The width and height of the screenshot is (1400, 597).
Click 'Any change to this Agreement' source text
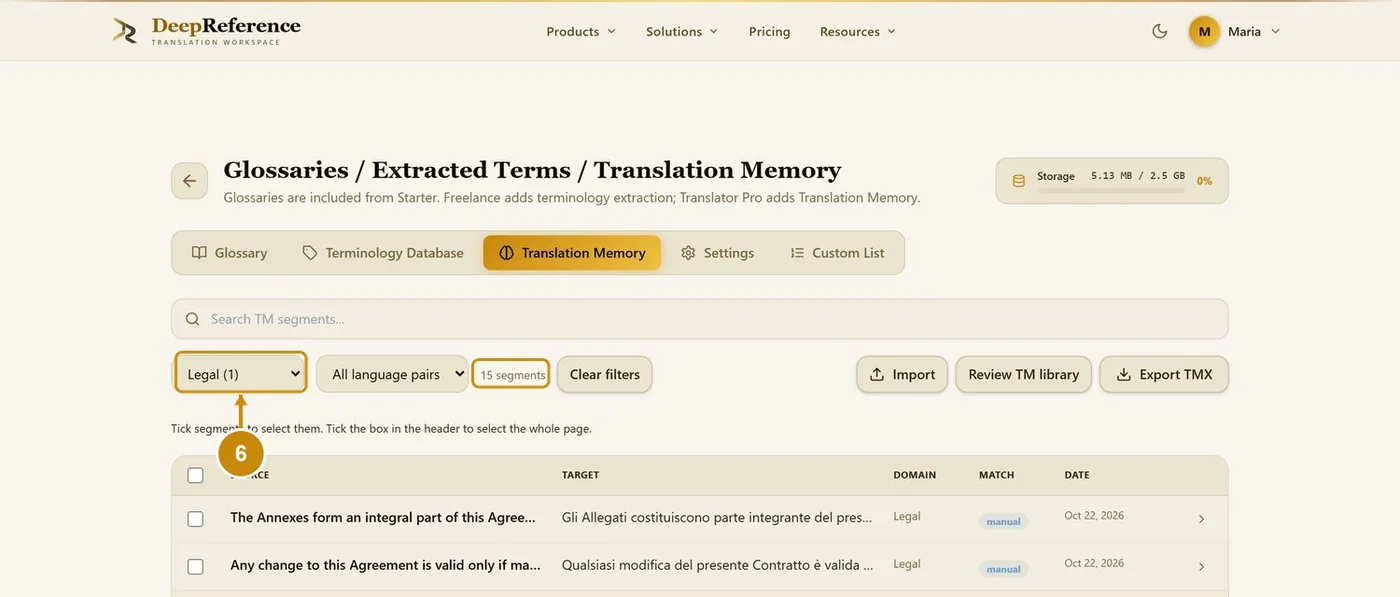tap(385, 565)
